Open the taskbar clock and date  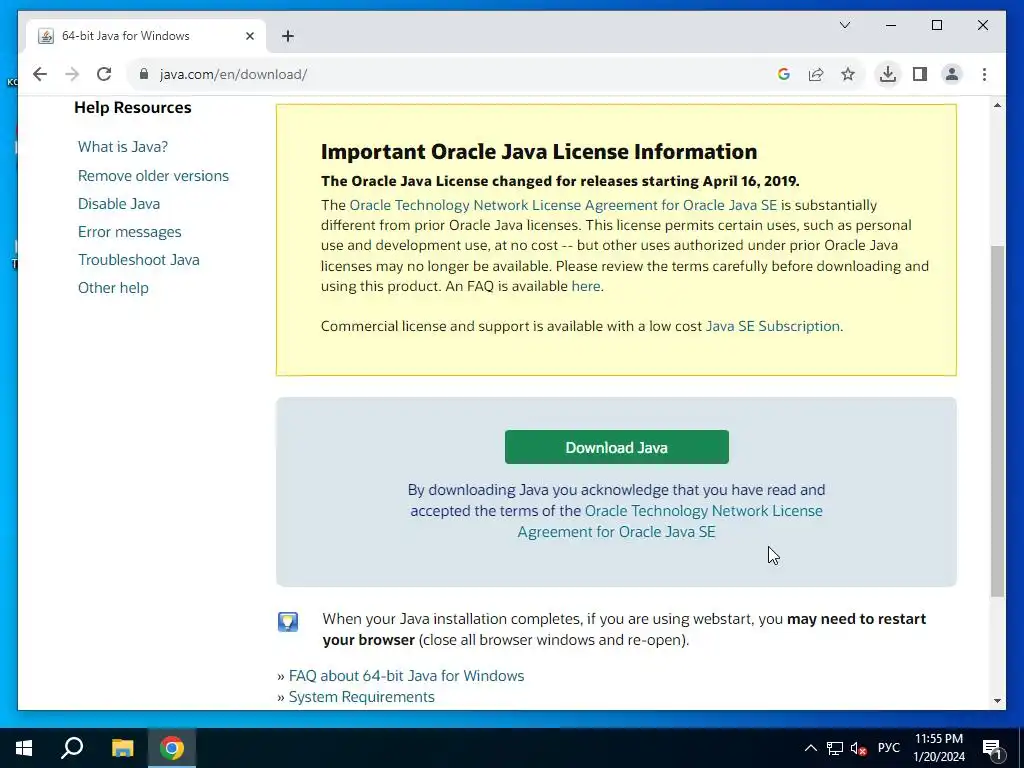(x=939, y=748)
